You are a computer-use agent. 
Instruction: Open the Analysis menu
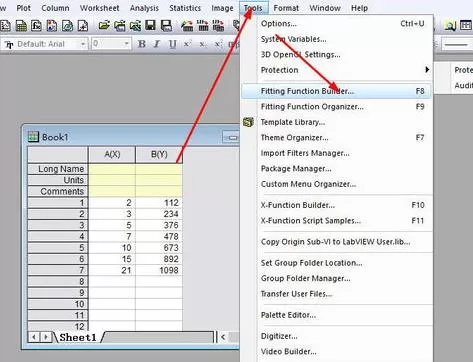[x=144, y=8]
